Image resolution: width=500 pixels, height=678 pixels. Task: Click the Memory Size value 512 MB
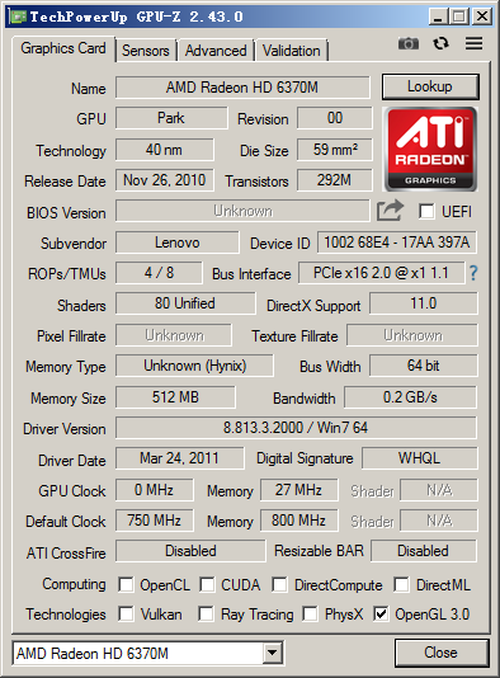click(x=176, y=397)
